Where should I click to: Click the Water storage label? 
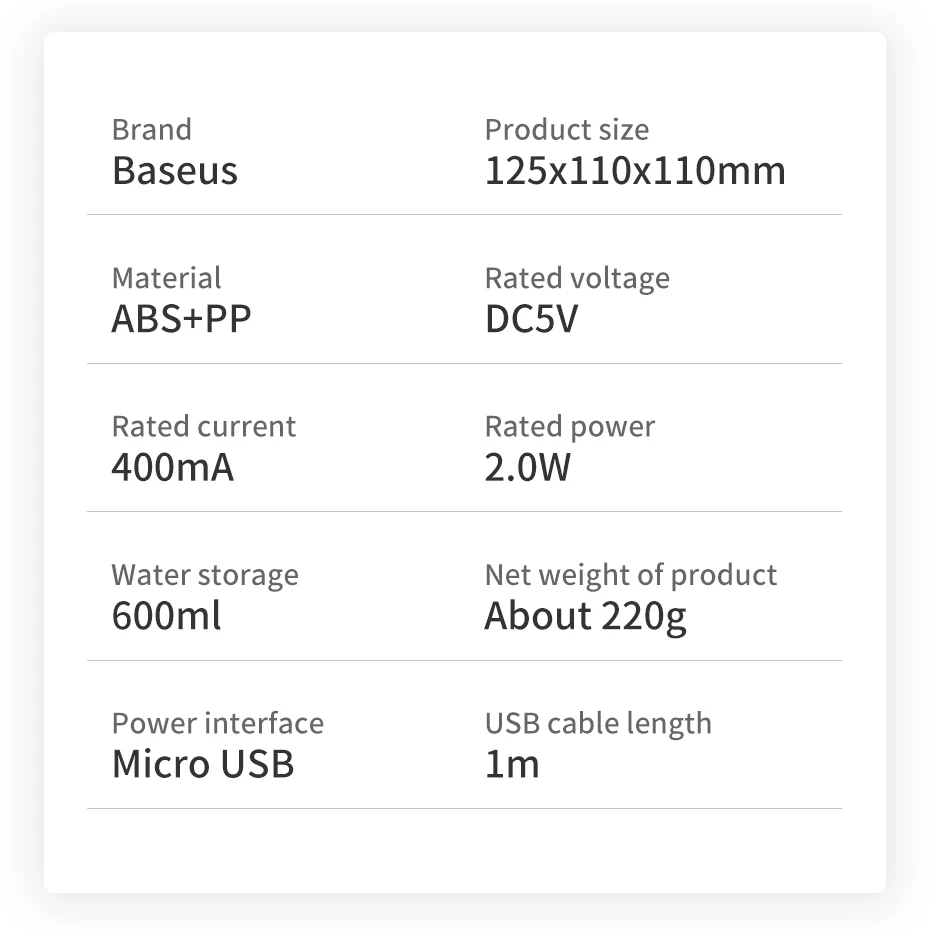204,575
